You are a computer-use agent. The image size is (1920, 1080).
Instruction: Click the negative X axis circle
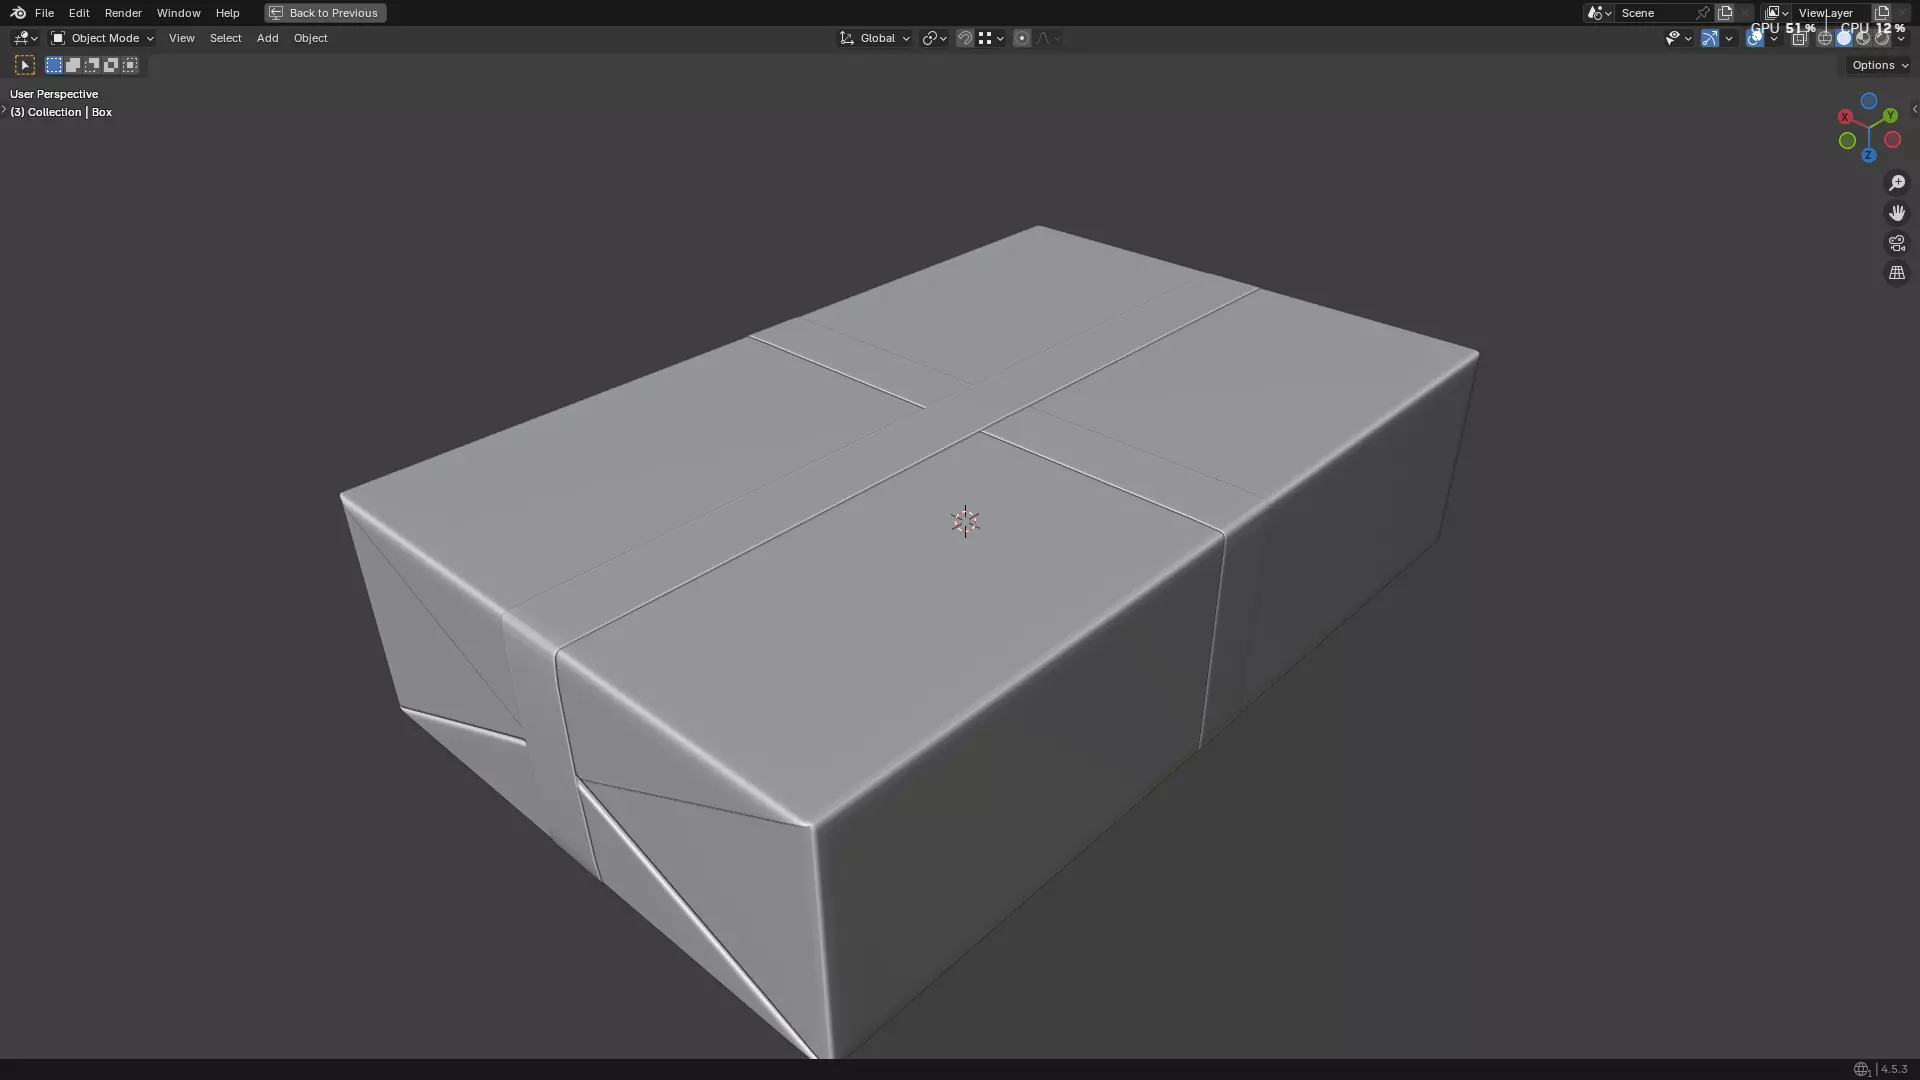(1892, 139)
